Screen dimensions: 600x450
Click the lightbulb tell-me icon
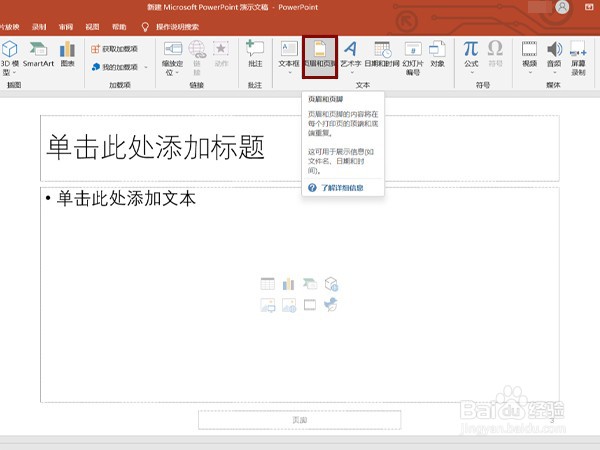[x=145, y=27]
